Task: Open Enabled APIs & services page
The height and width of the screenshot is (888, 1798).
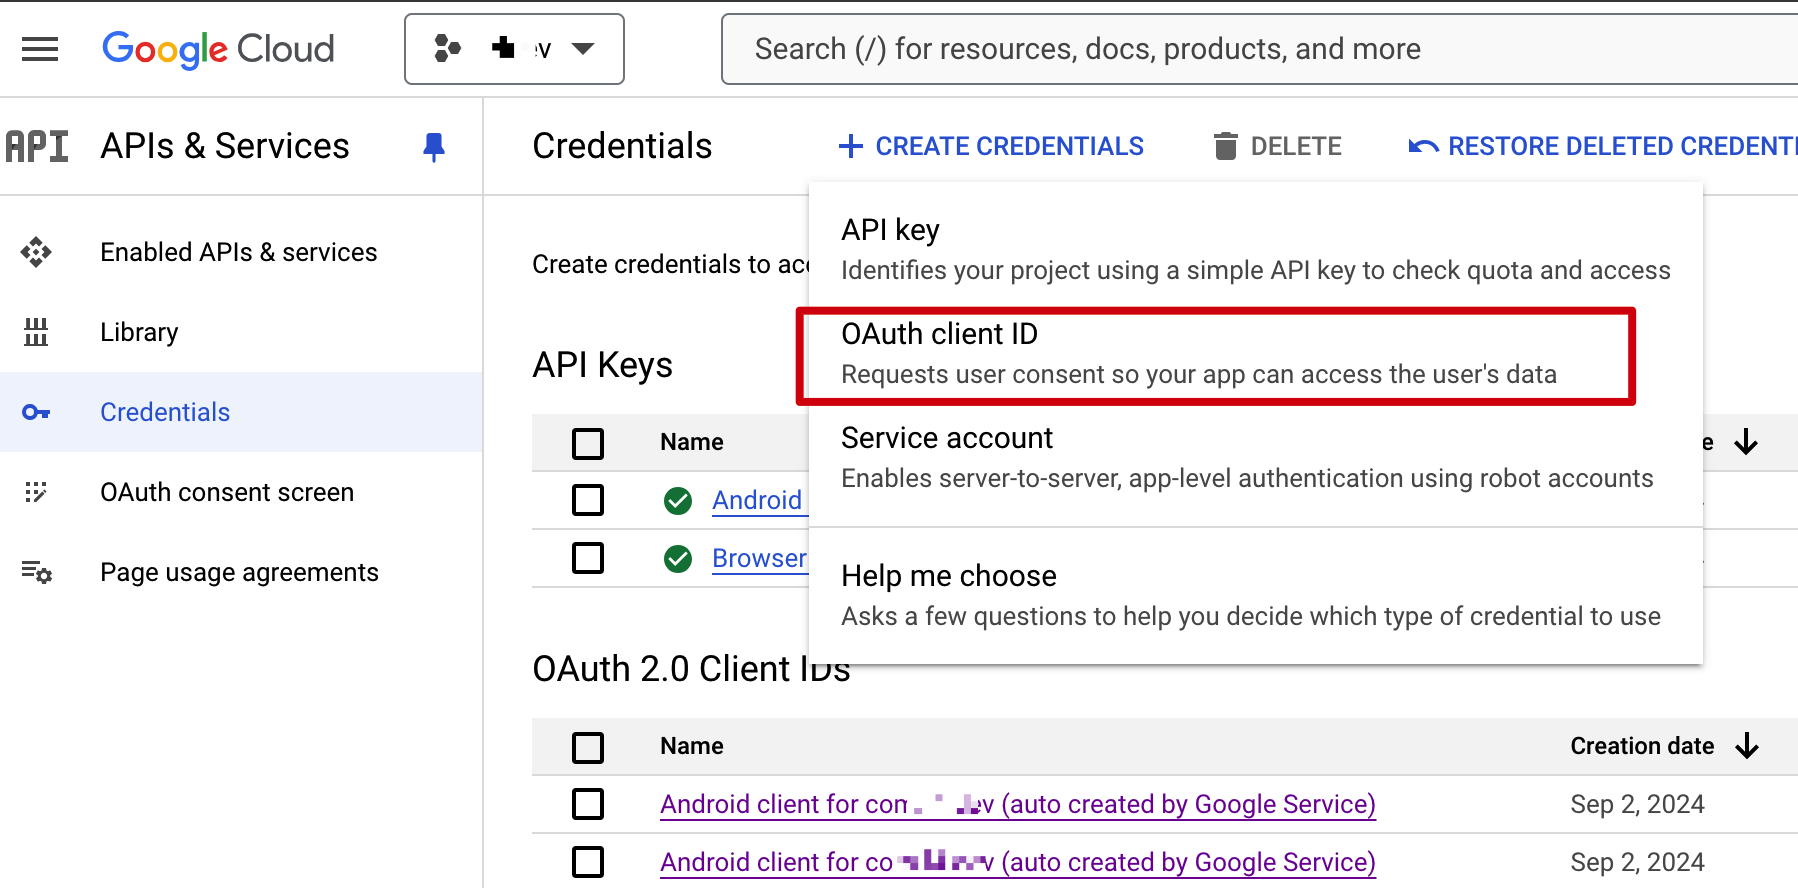Action: (x=241, y=252)
